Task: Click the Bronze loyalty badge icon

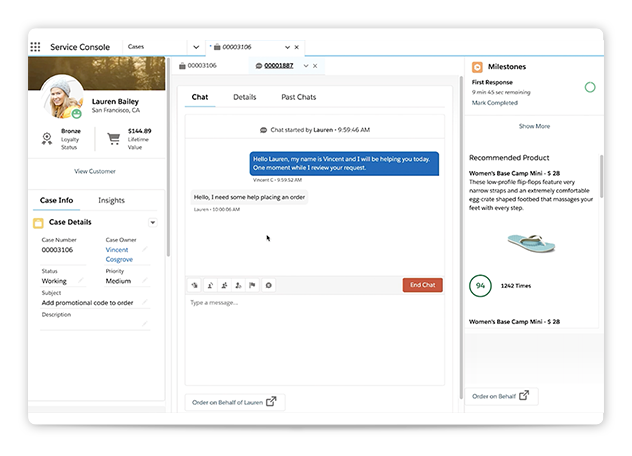Action: (x=47, y=138)
